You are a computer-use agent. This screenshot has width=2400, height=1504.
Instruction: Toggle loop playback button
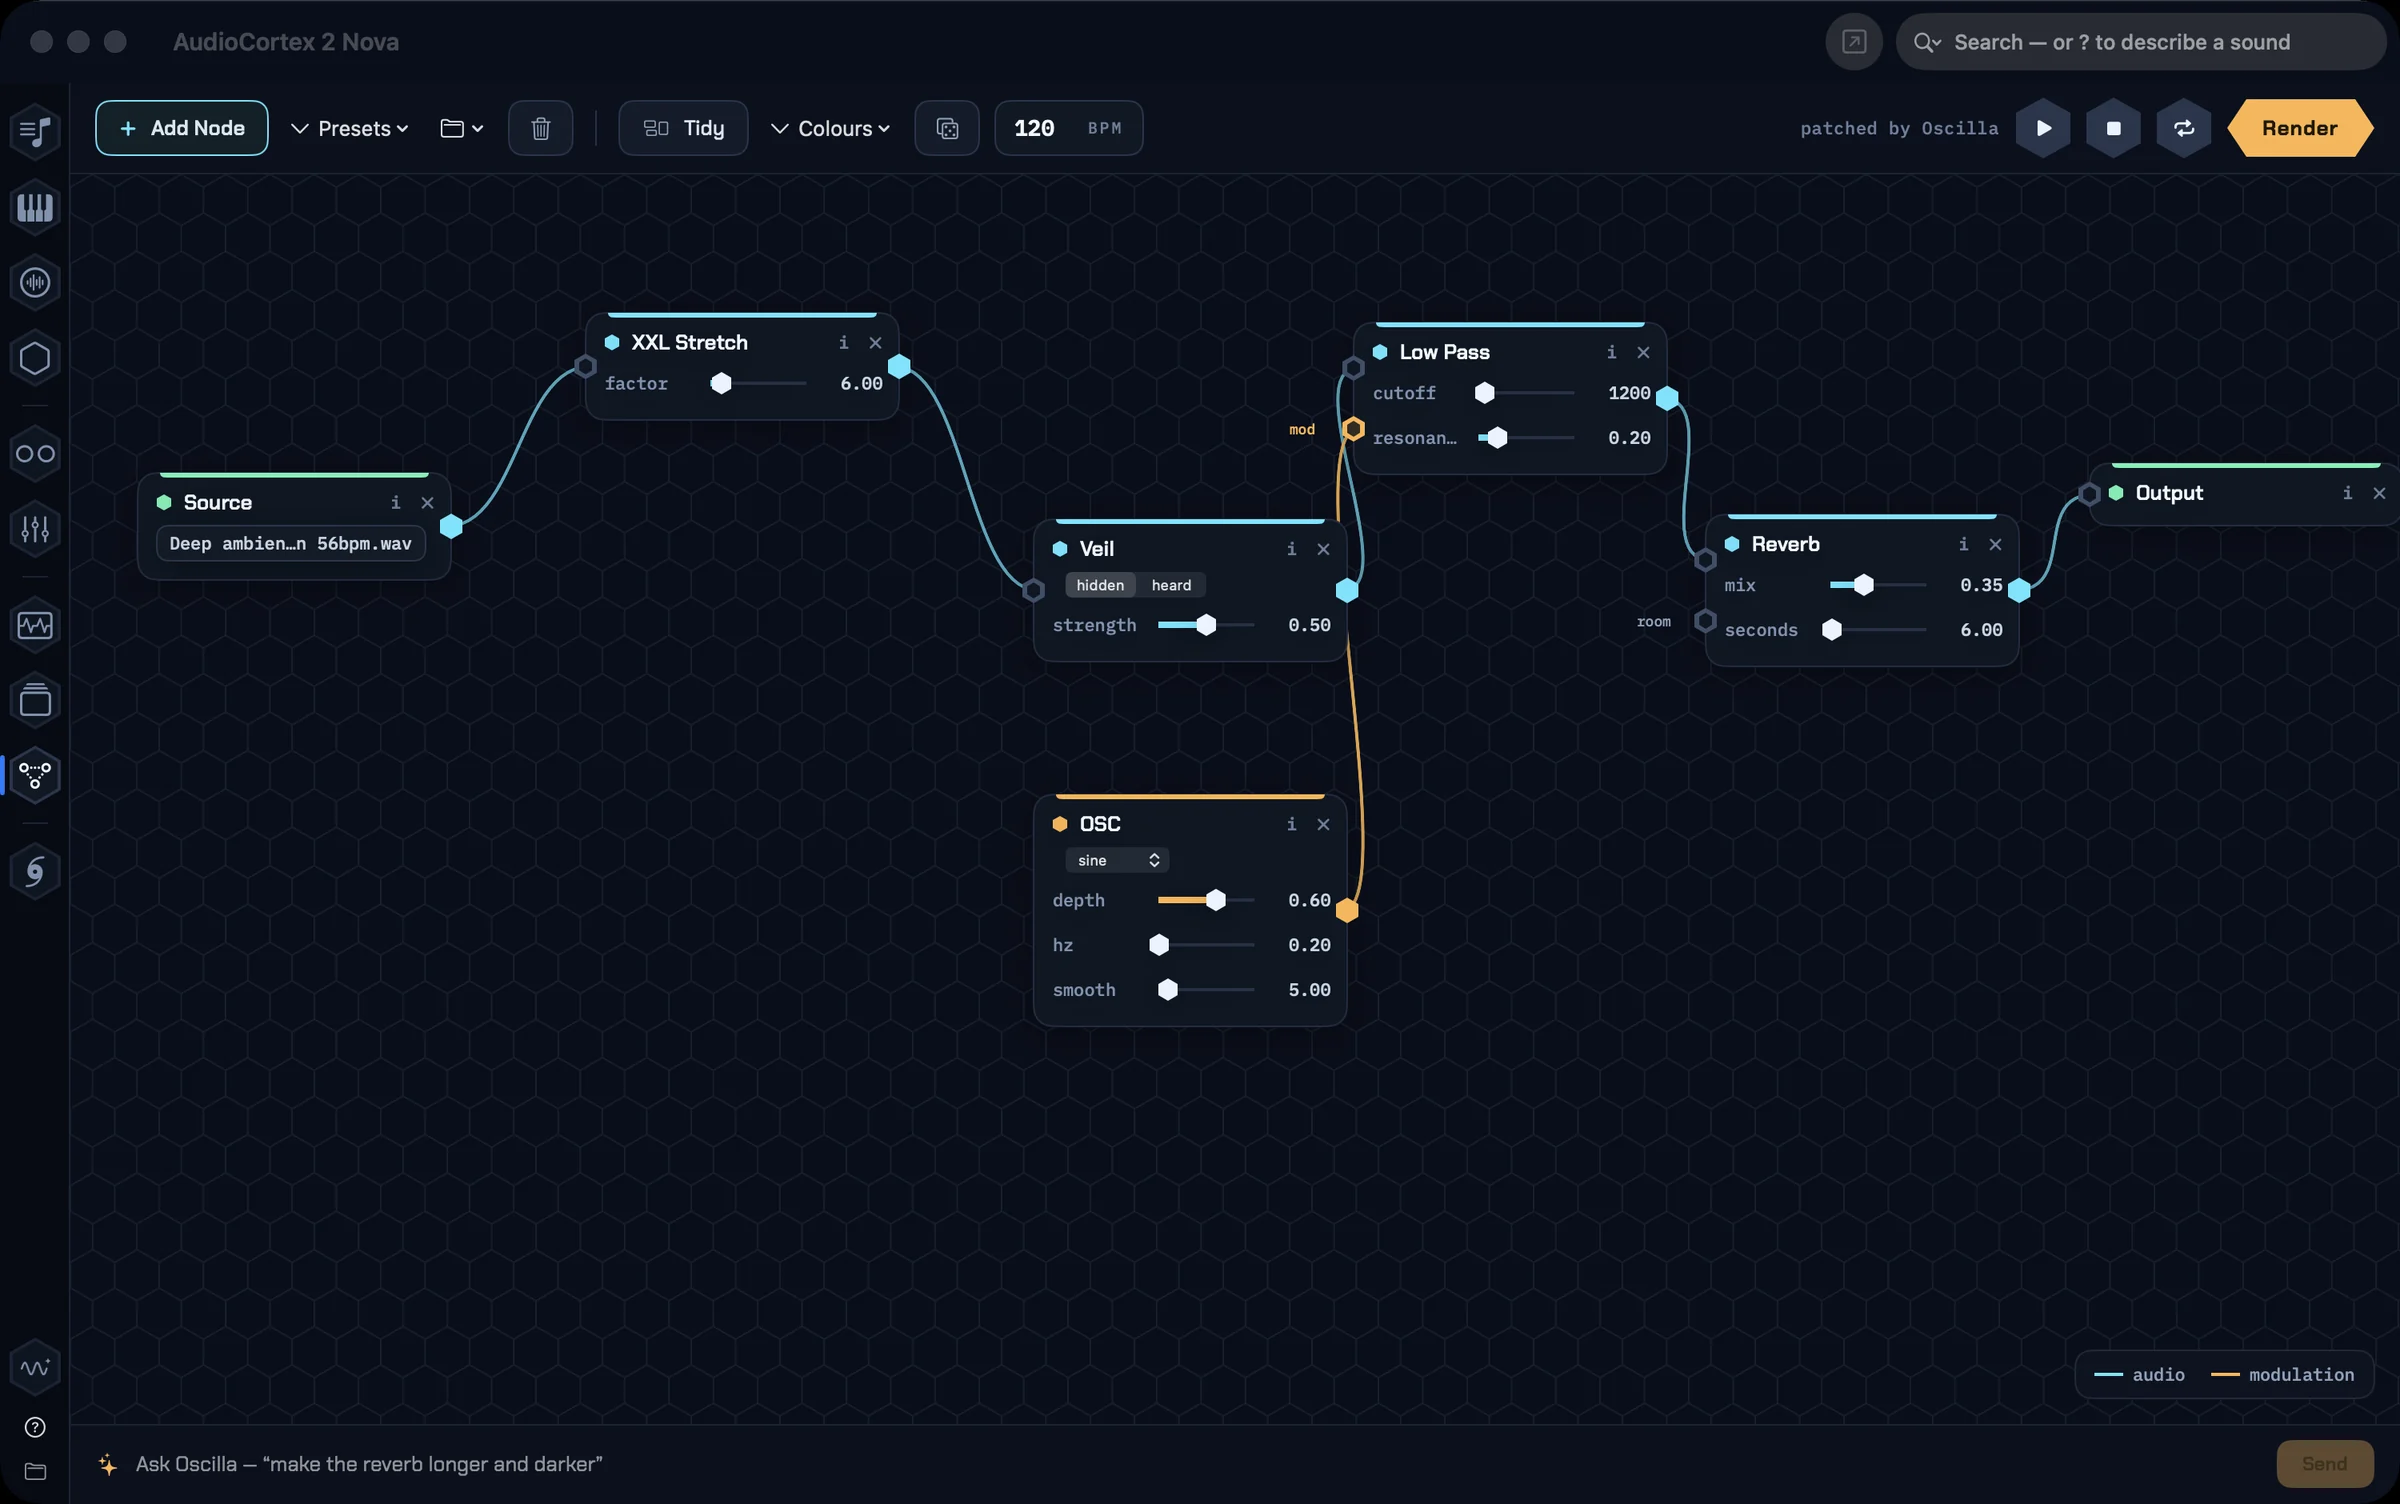(2184, 128)
